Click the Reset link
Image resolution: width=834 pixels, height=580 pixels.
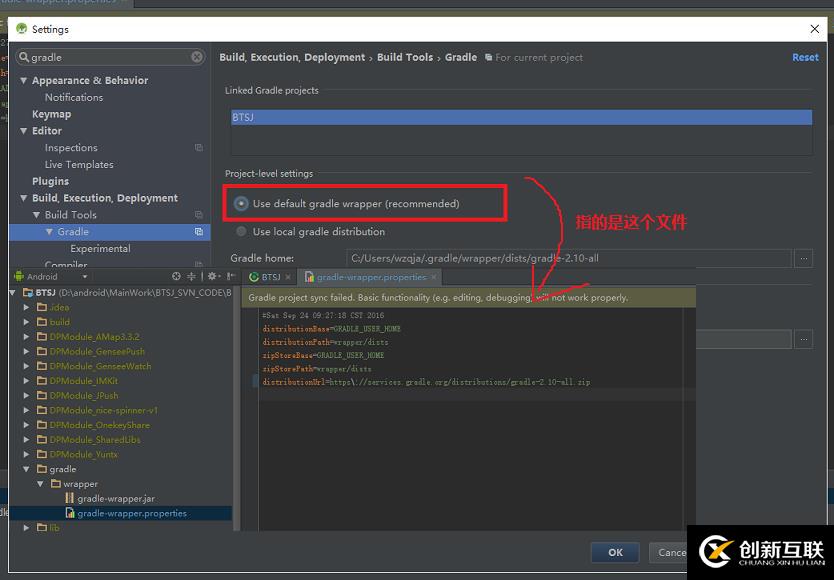[x=805, y=57]
